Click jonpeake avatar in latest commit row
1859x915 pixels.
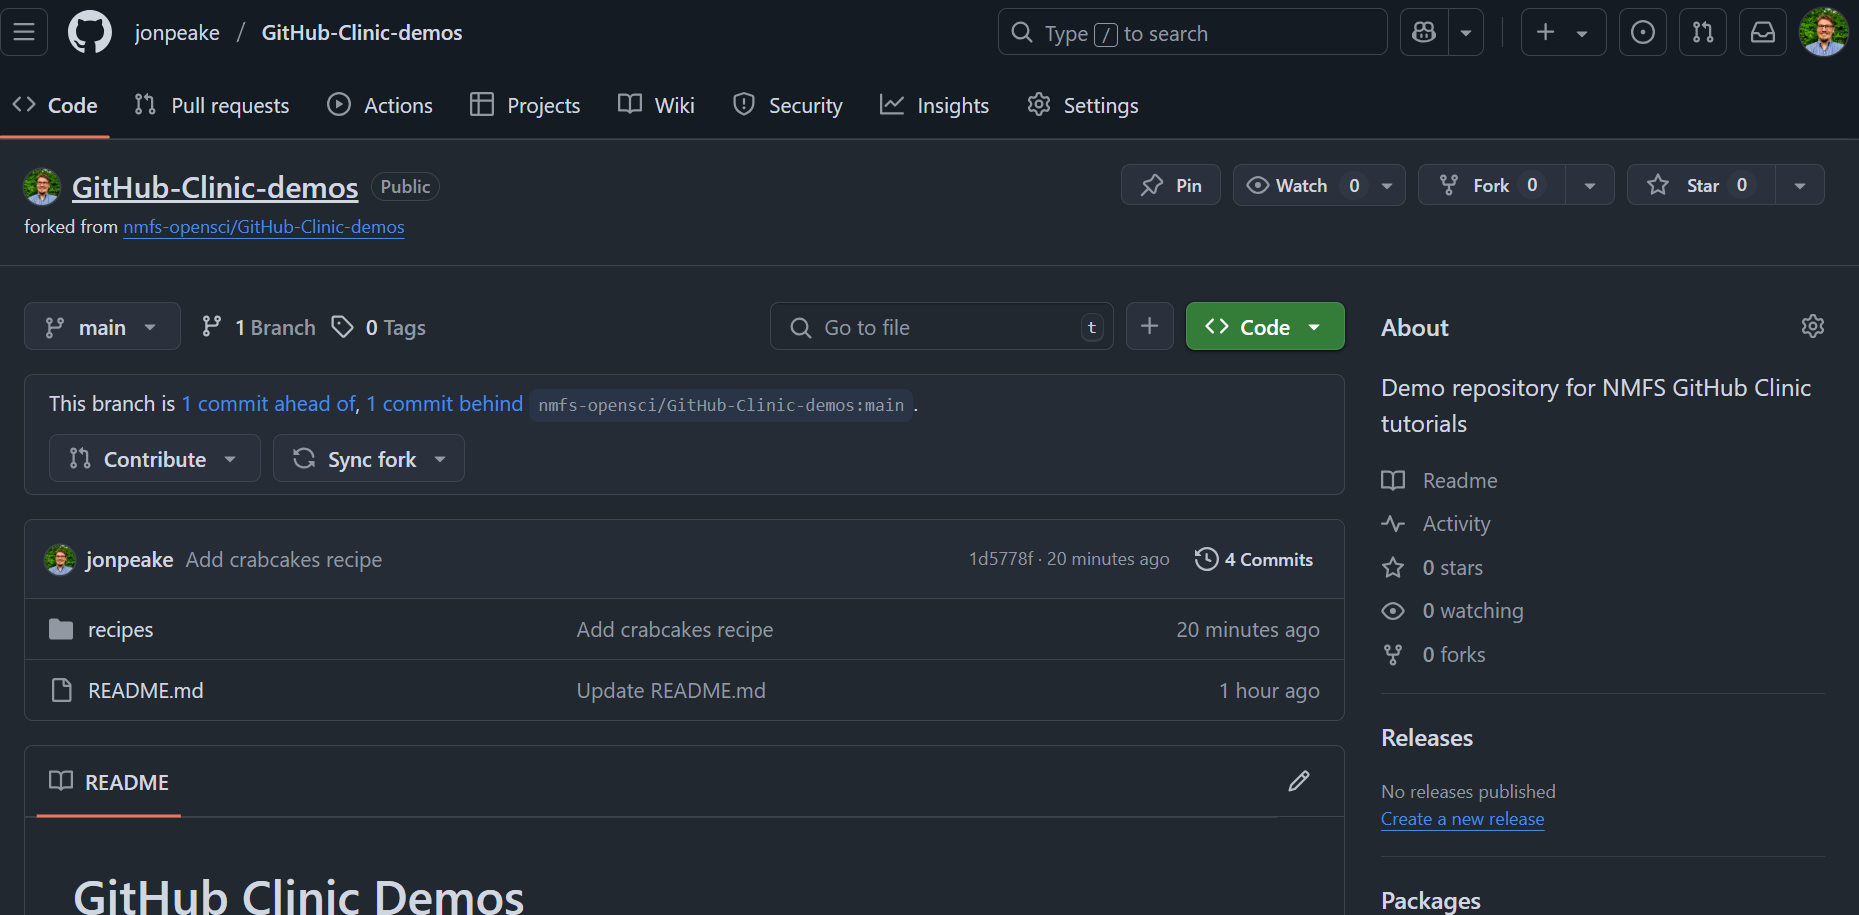[60, 560]
